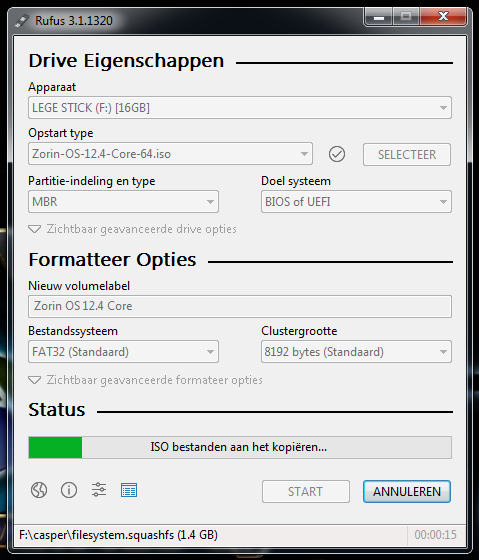The image size is (479, 560).
Task: Expand the advanced format options (geavanceerde formateer opties)
Action: 145,380
